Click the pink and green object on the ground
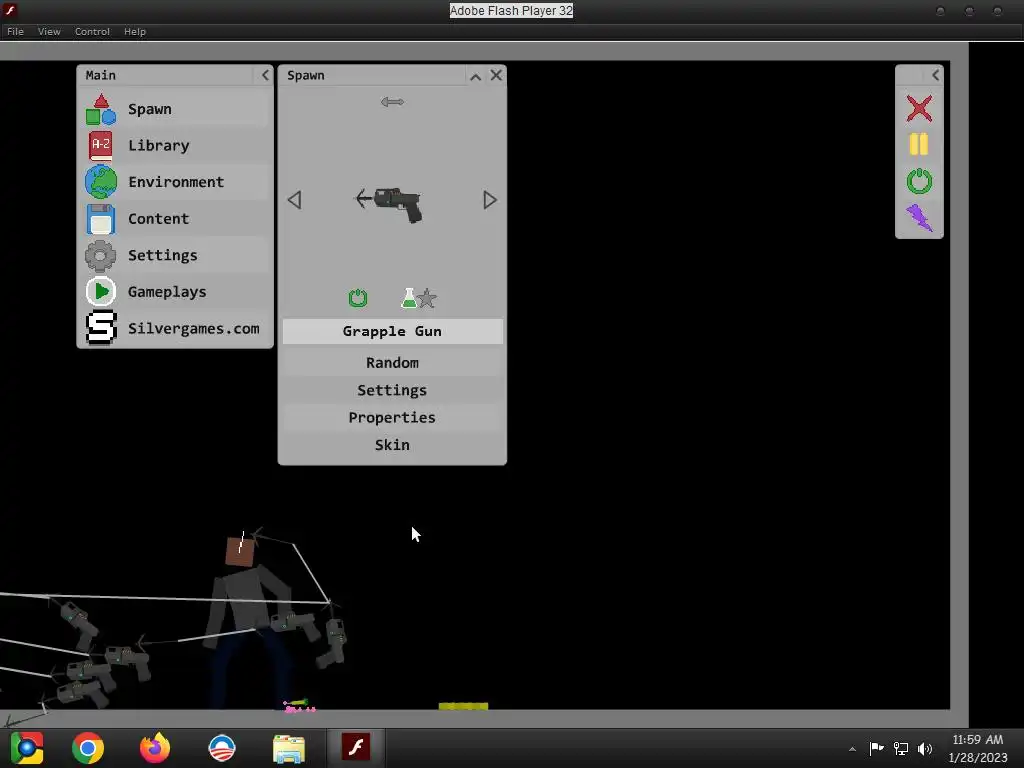Viewport: 1024px width, 768px height. point(300,705)
